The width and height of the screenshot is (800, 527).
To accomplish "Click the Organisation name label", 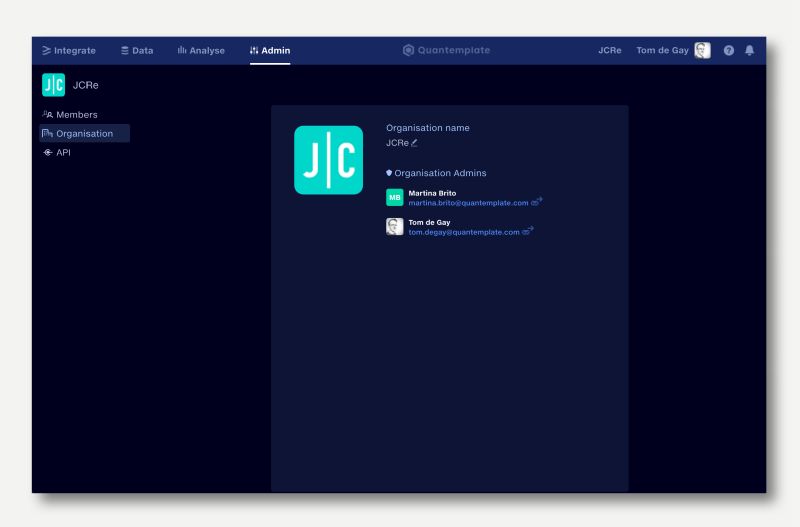I will point(428,128).
